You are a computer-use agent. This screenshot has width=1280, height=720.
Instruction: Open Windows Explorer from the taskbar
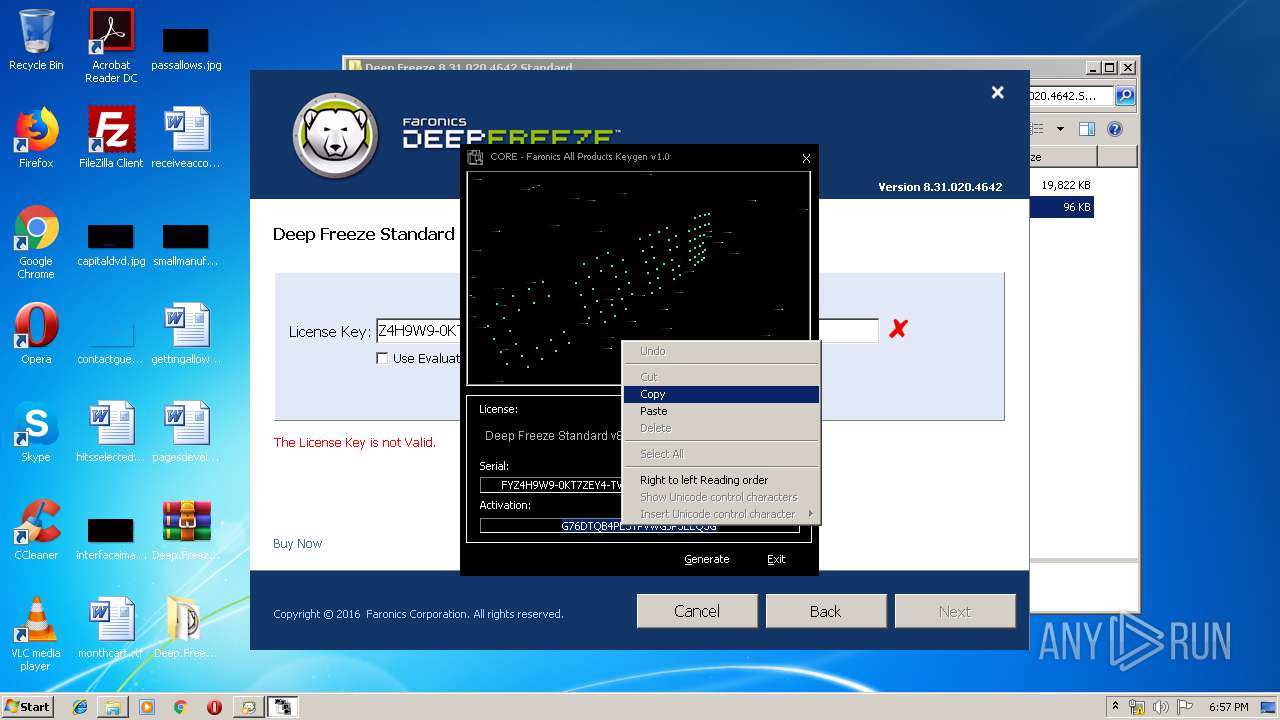click(x=113, y=707)
